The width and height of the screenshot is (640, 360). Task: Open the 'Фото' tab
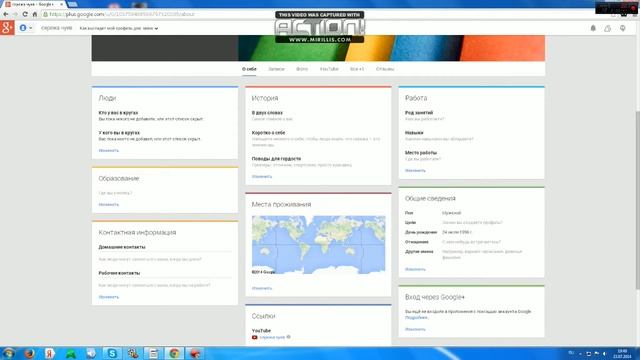click(302, 69)
